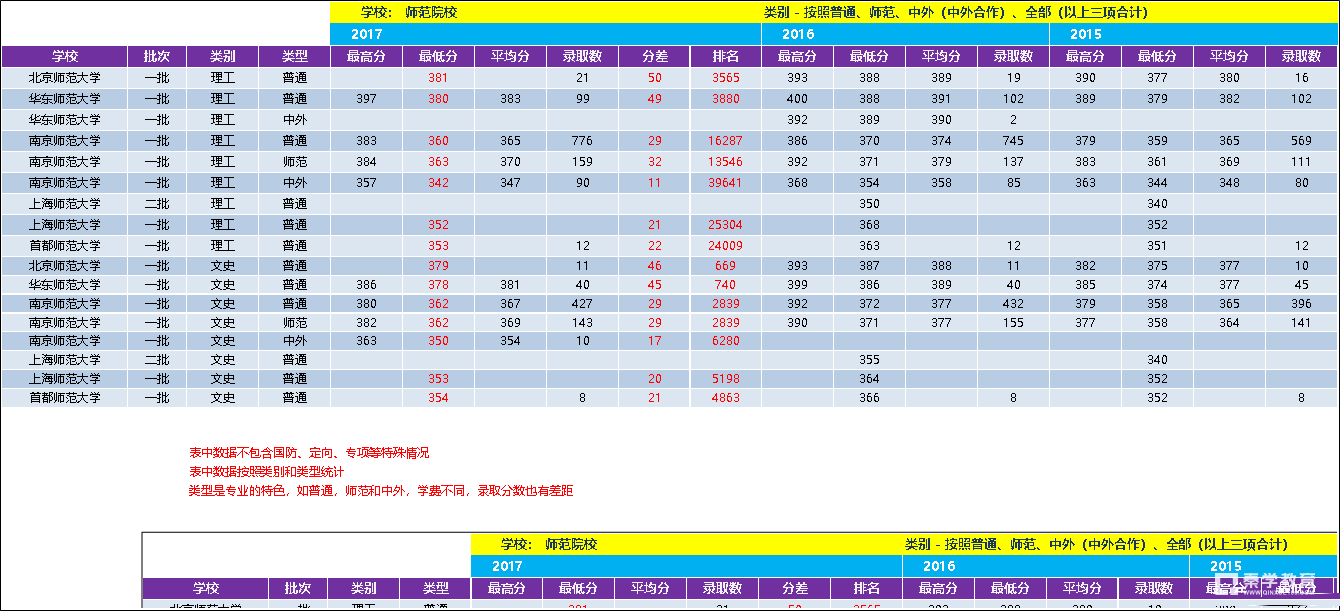Screen dimensions: 1340x611
Task: Select the rank cell showing 3880
Action: 725,99
